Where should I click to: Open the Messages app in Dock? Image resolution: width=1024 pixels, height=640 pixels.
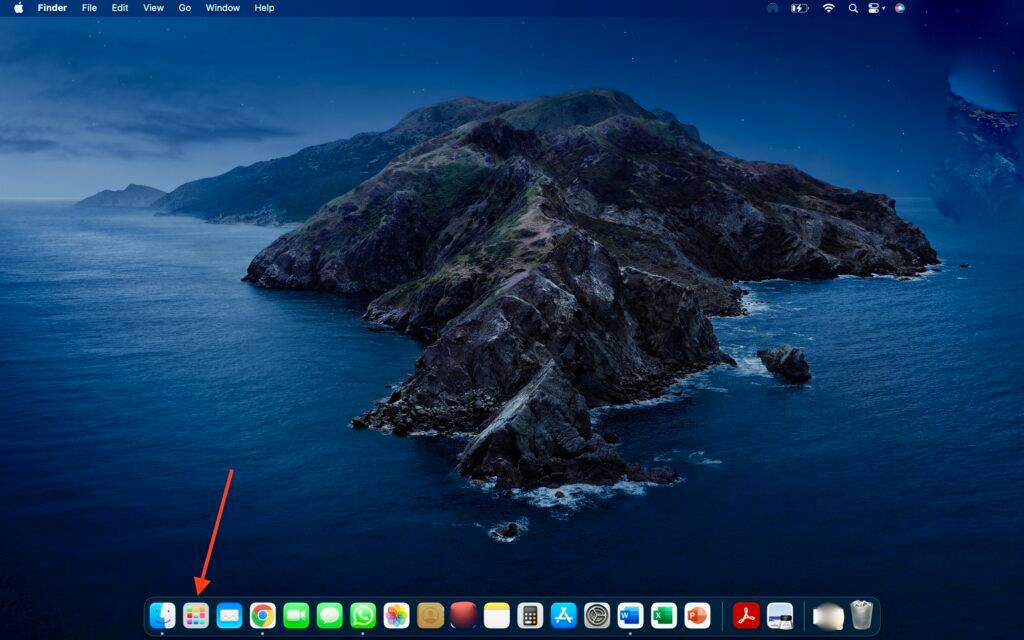click(x=329, y=615)
